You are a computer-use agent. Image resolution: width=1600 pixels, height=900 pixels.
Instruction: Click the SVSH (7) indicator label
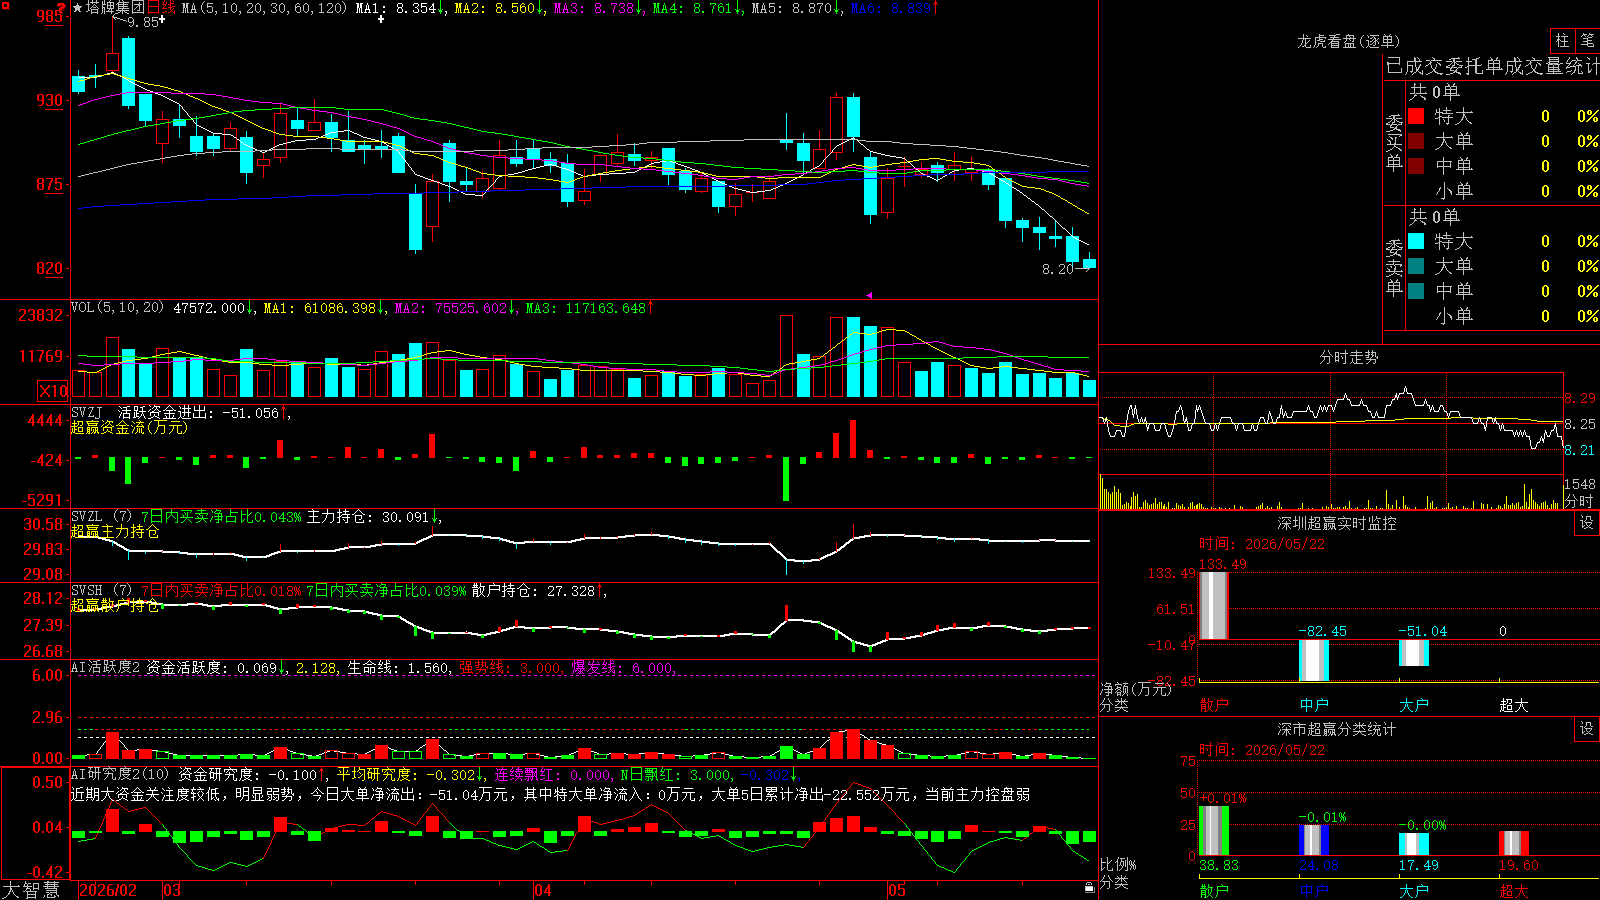[101, 591]
